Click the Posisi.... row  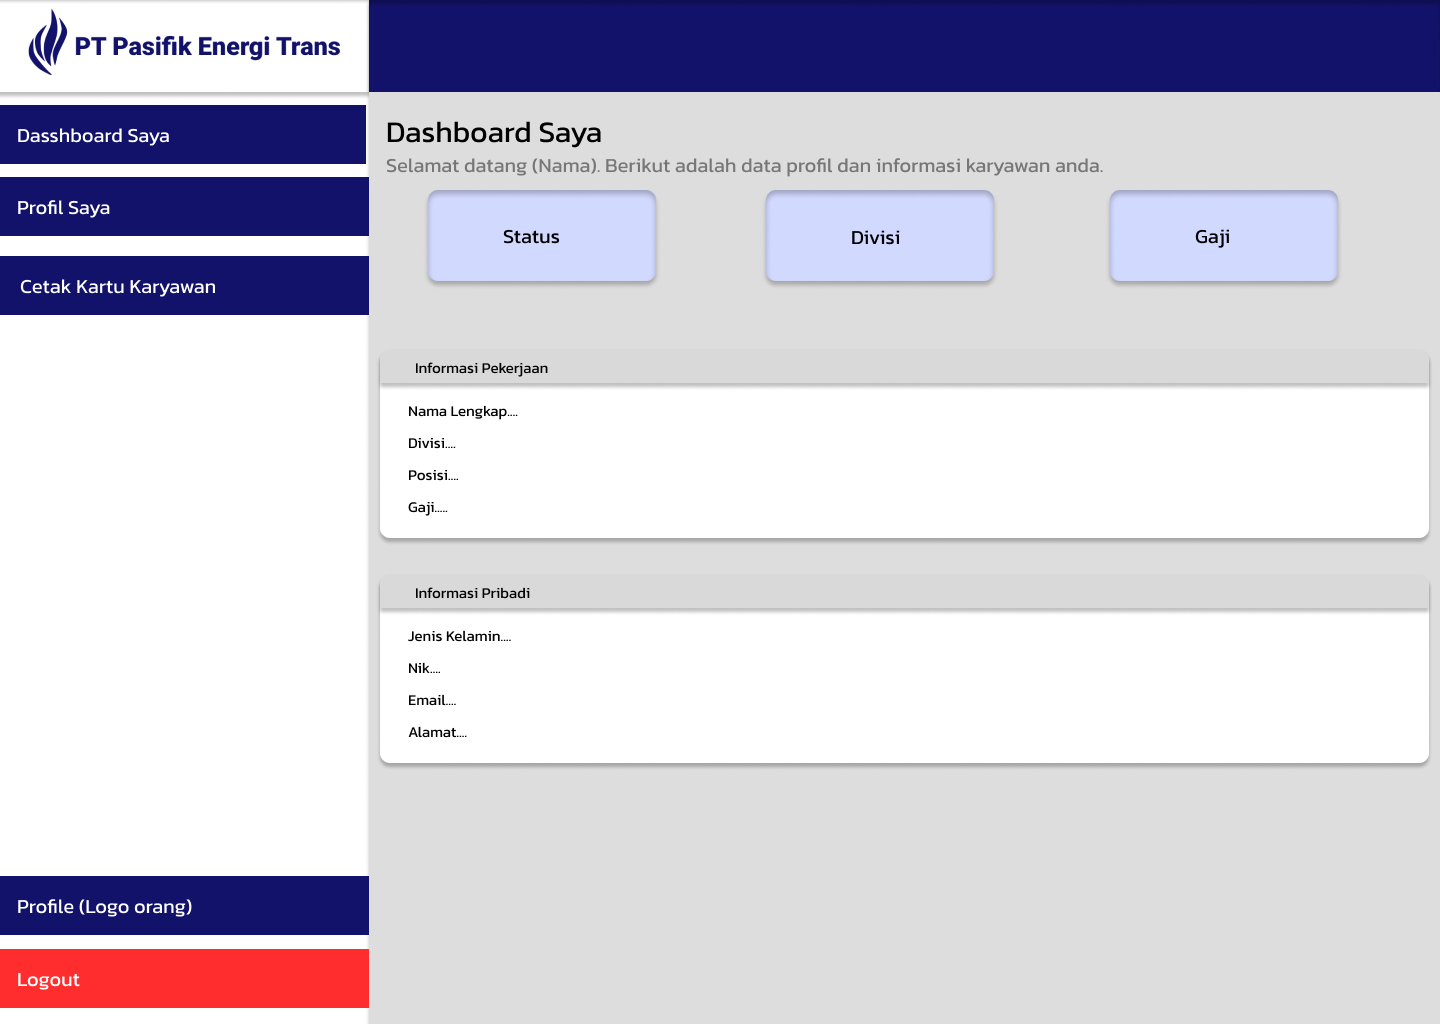433,475
